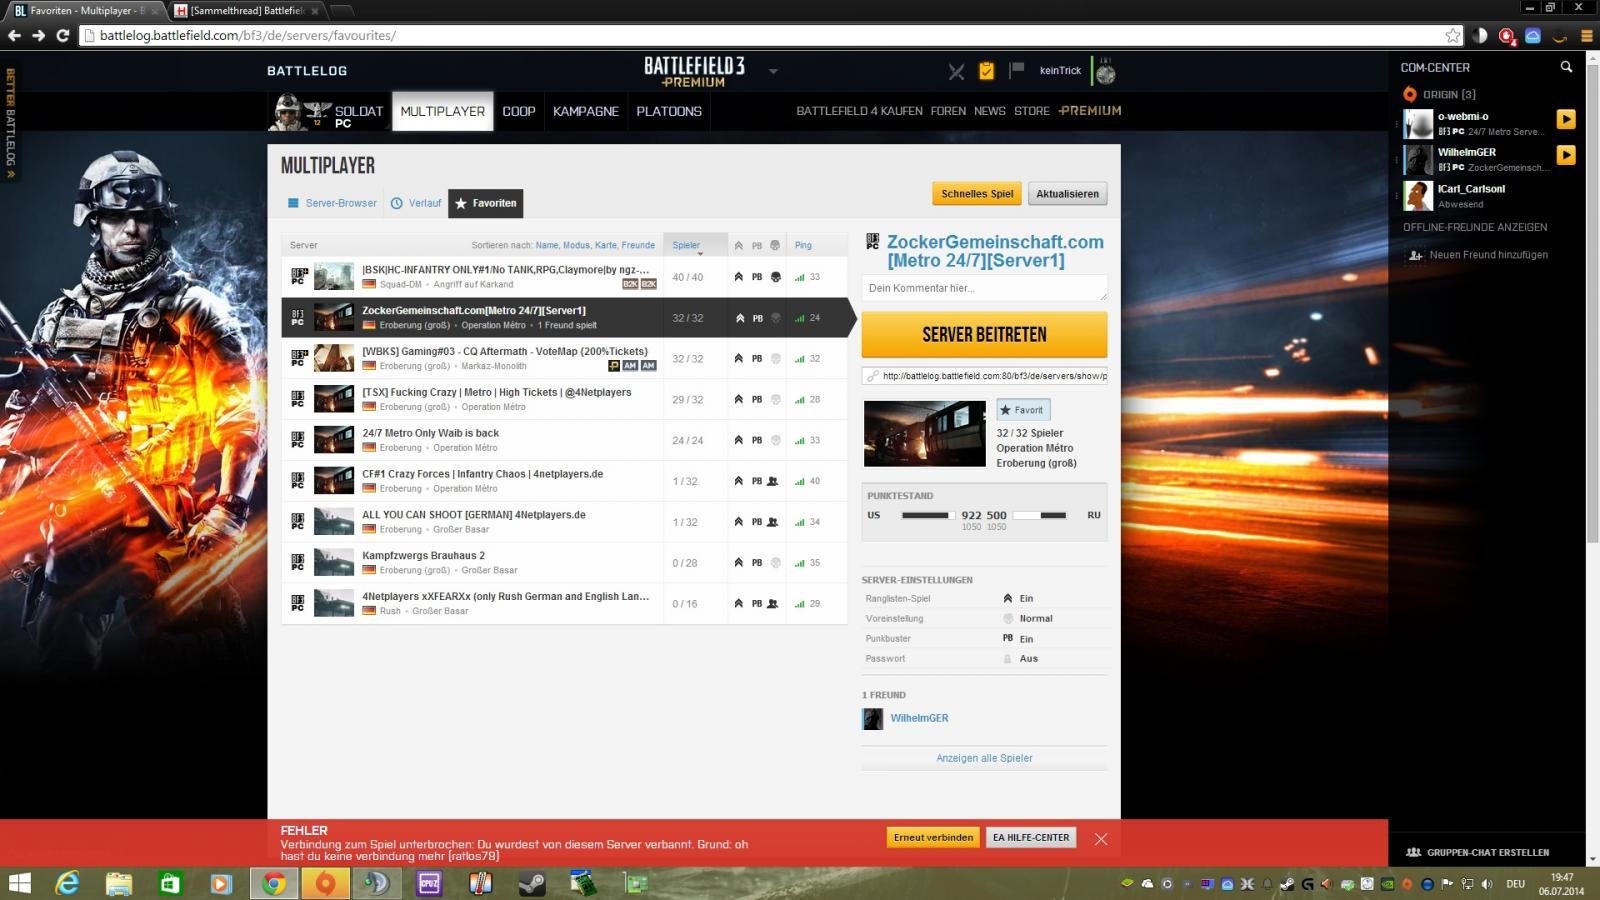Reload the page in Chrome
The height and width of the screenshot is (900, 1600).
coord(62,35)
